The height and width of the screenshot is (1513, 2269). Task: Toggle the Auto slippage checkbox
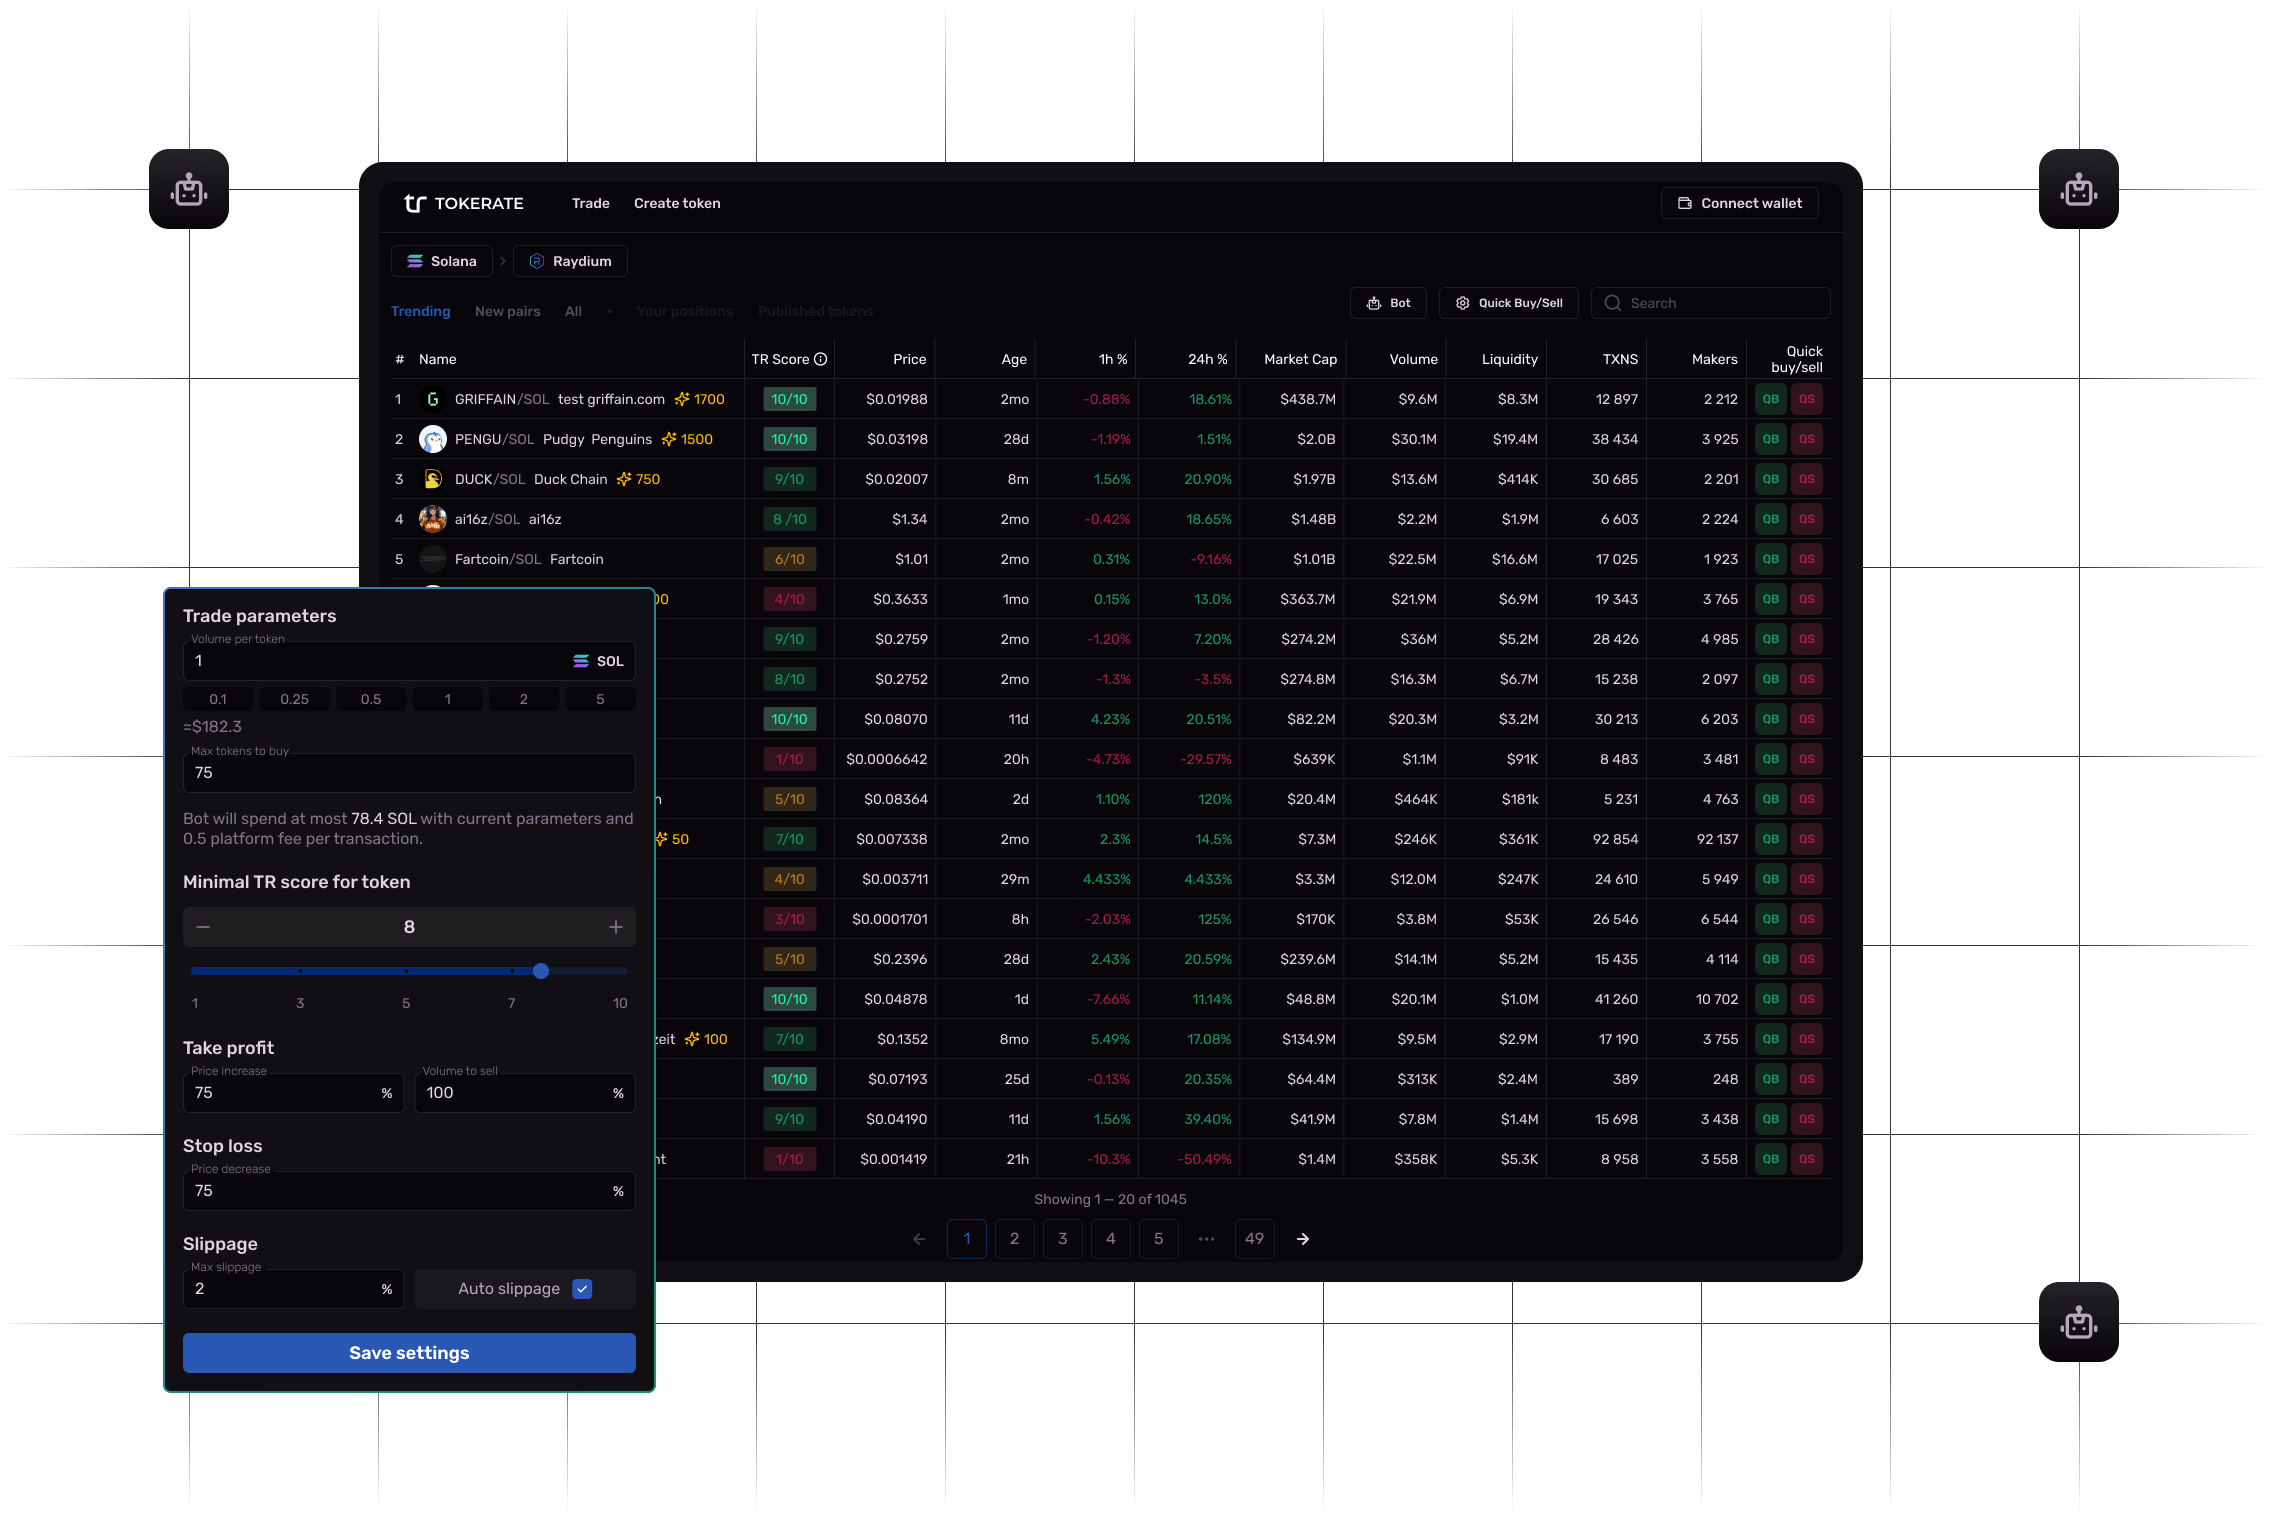pyautogui.click(x=582, y=1289)
